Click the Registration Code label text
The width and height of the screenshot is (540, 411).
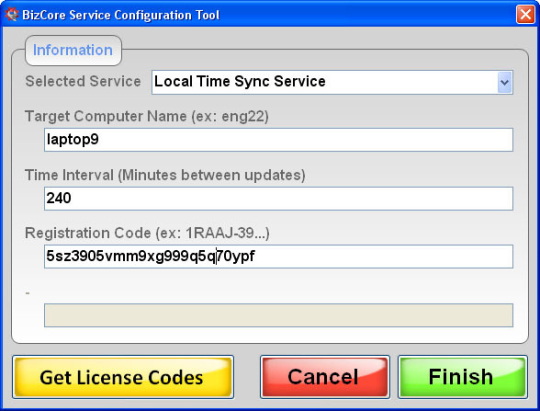(x=147, y=233)
